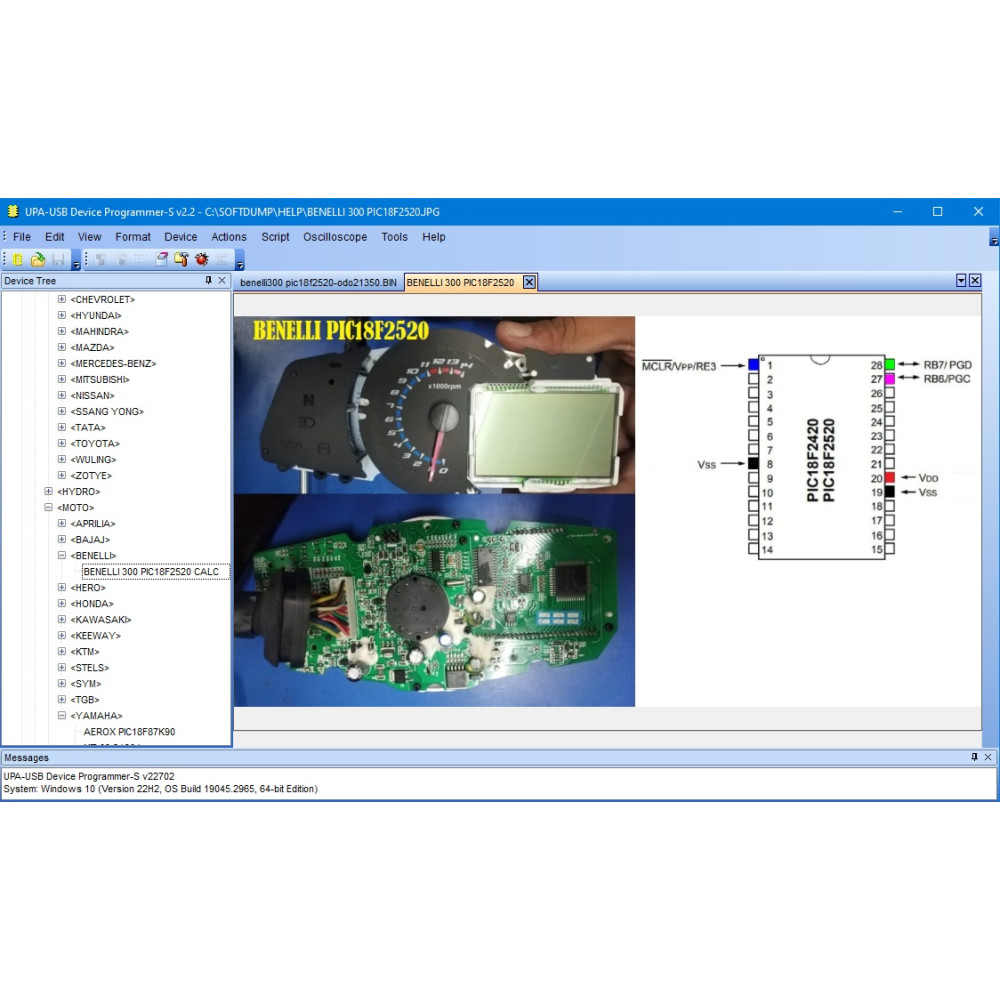
Task: Open the Device menu
Action: (x=180, y=237)
